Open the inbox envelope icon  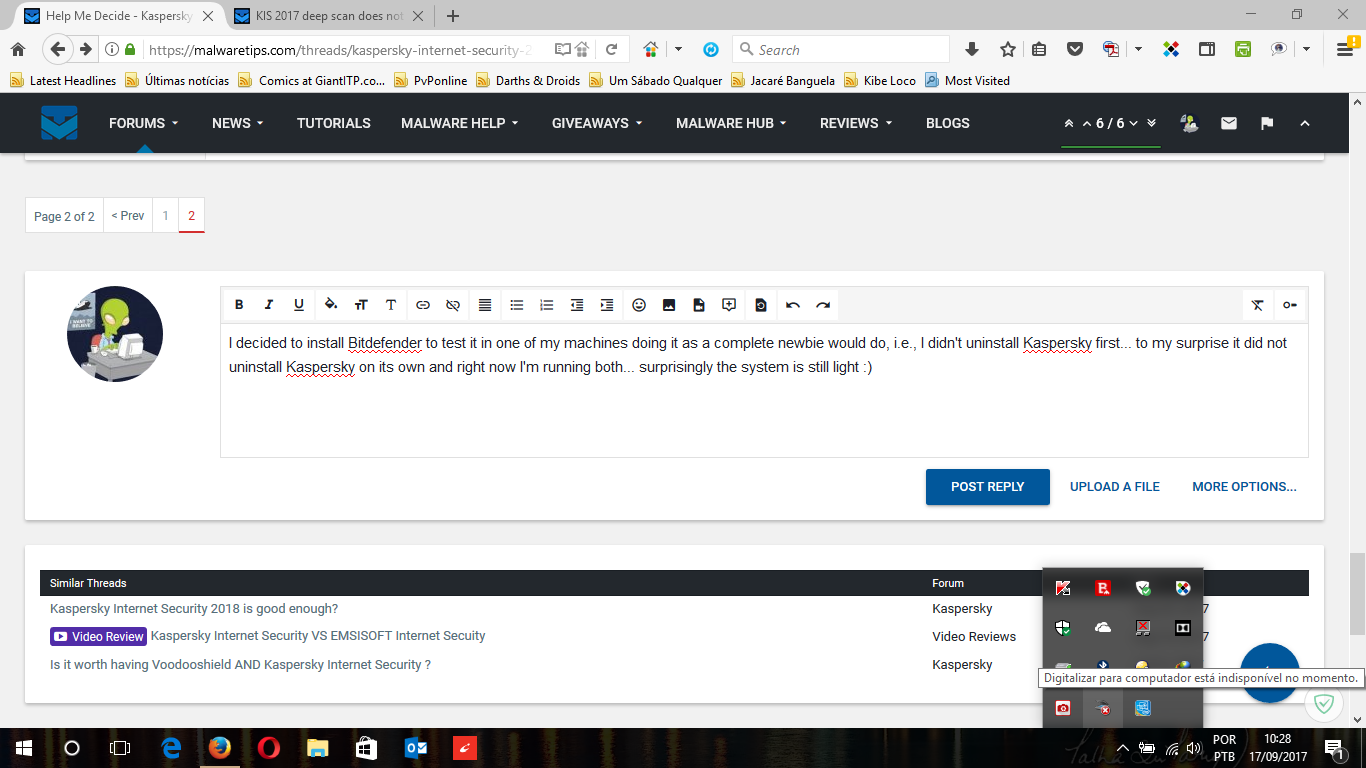pos(1229,123)
